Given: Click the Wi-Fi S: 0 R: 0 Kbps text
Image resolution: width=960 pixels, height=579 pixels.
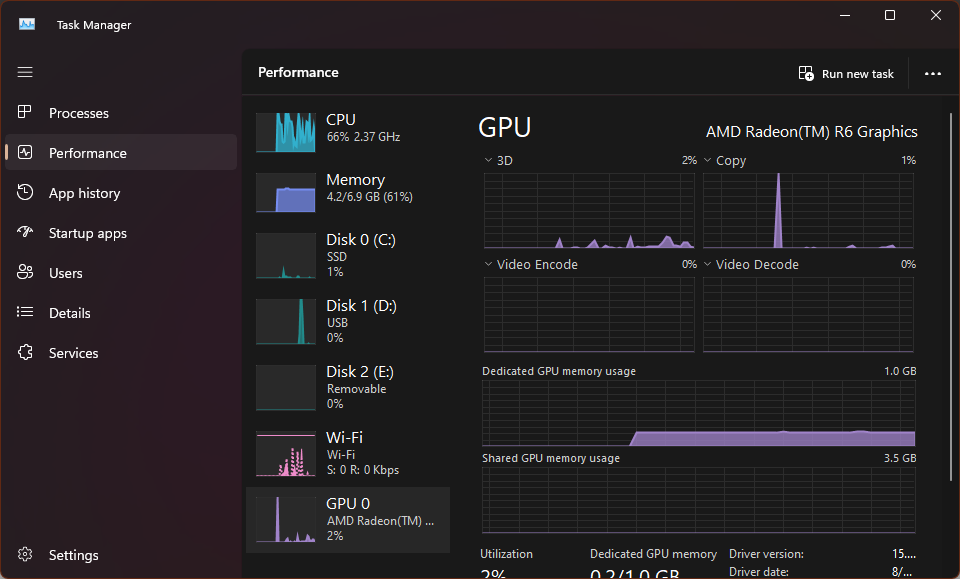Looking at the screenshot, I should point(363,470).
